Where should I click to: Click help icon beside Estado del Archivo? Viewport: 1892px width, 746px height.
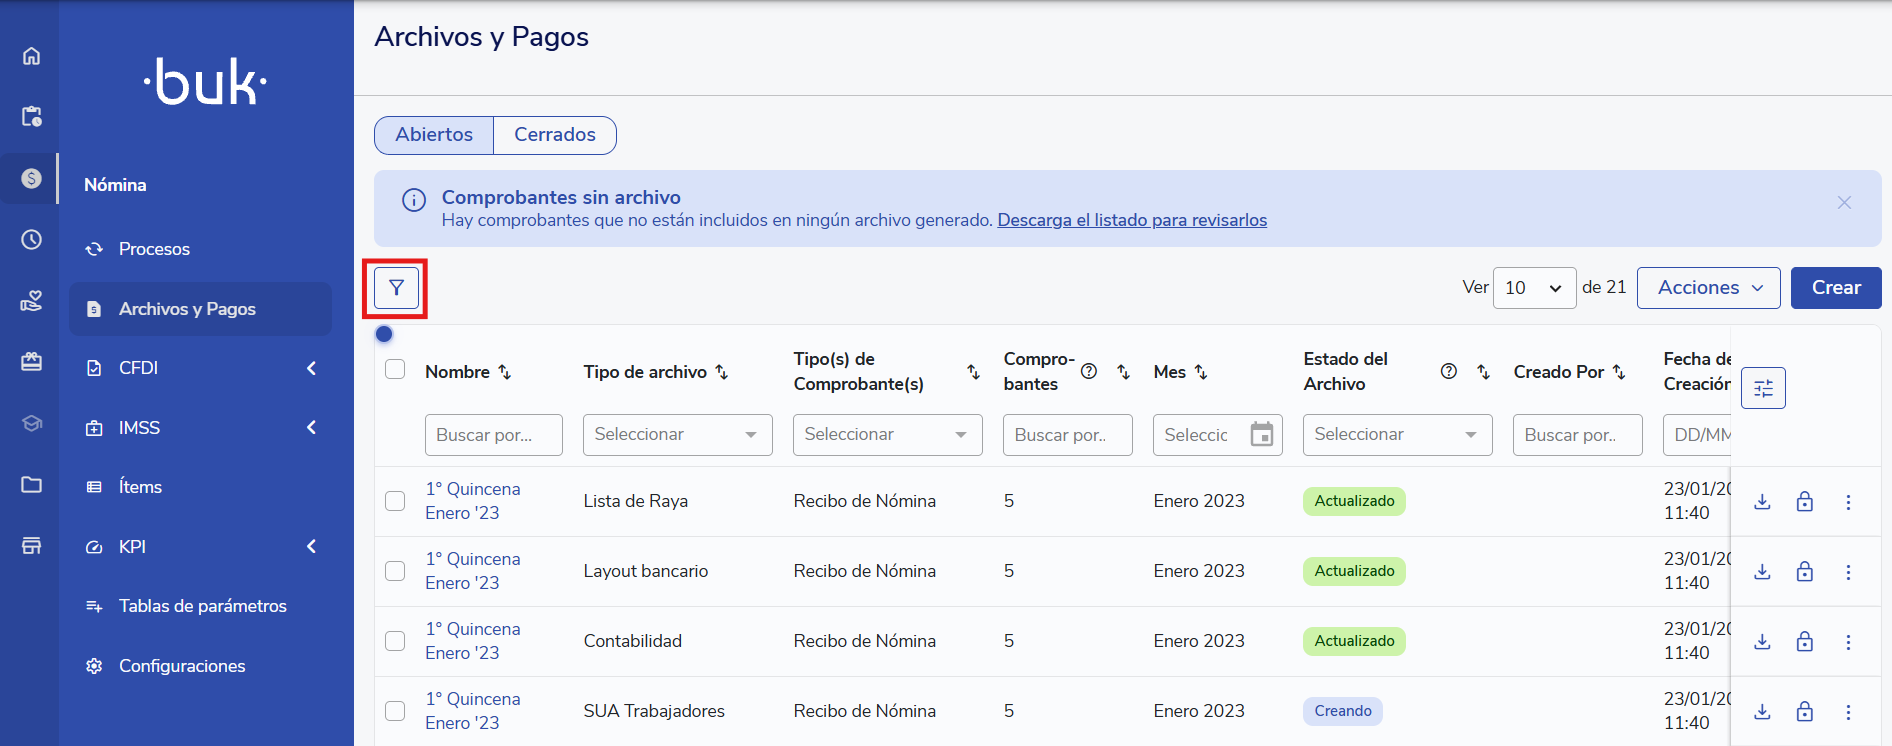(1448, 372)
